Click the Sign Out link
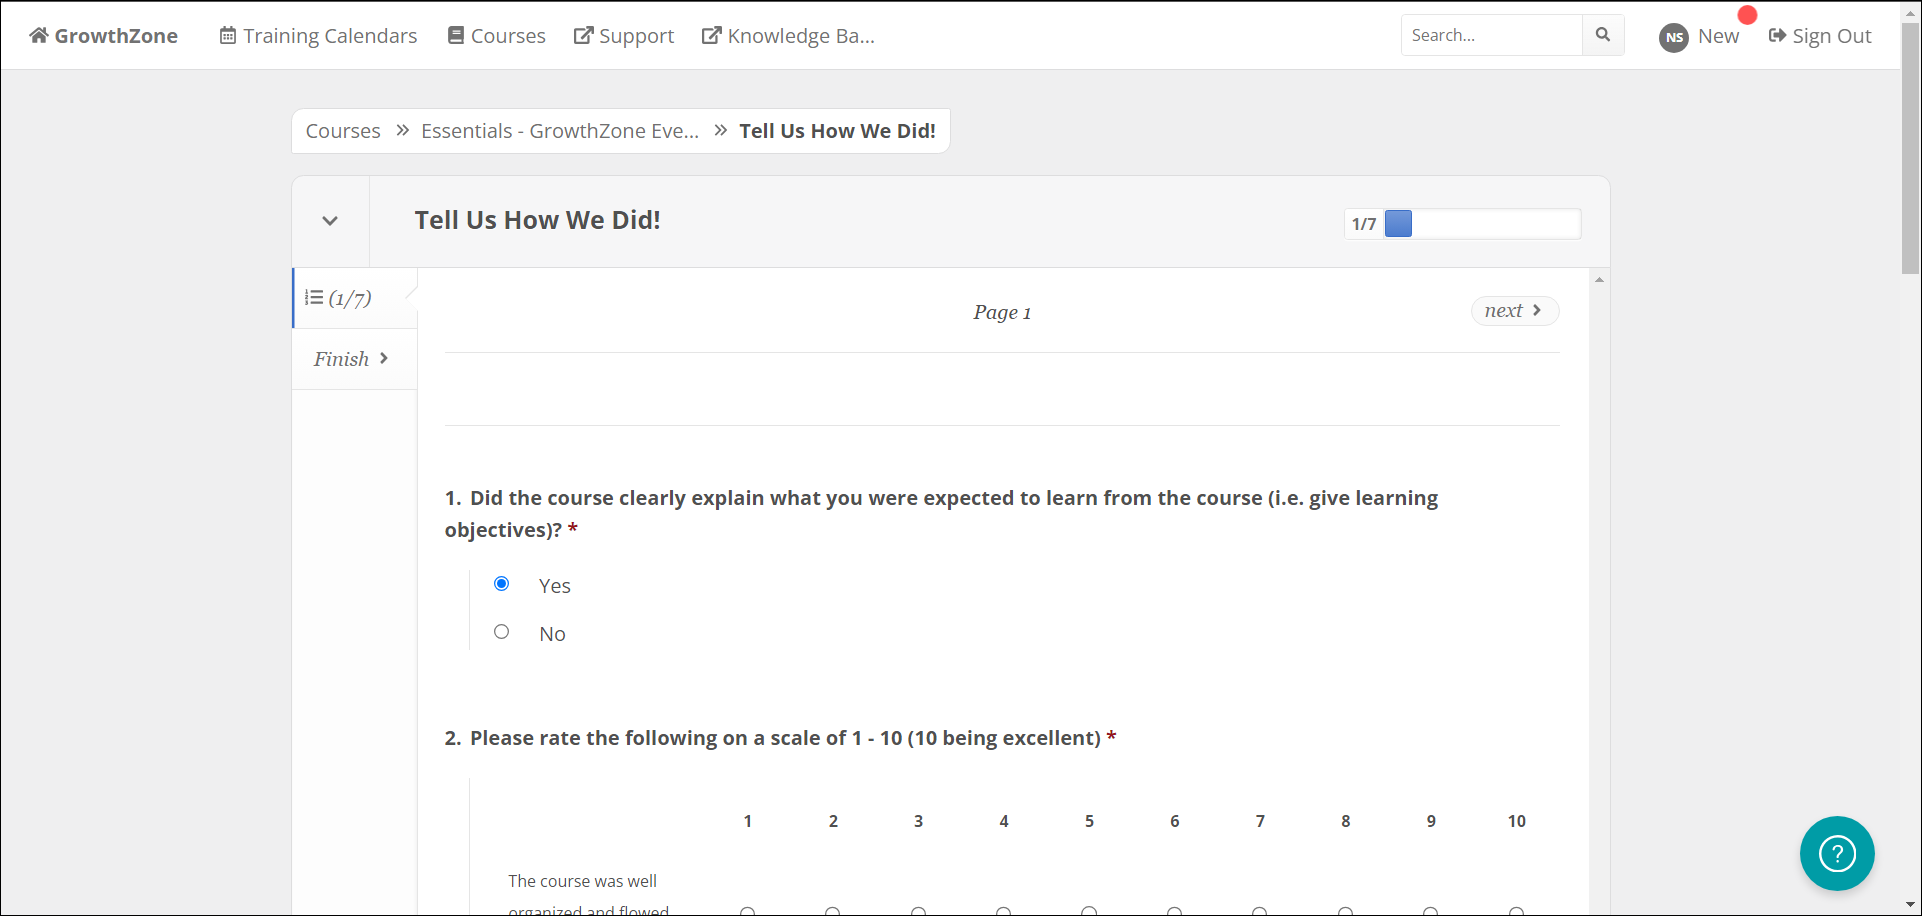This screenshot has height=916, width=1922. click(1820, 36)
